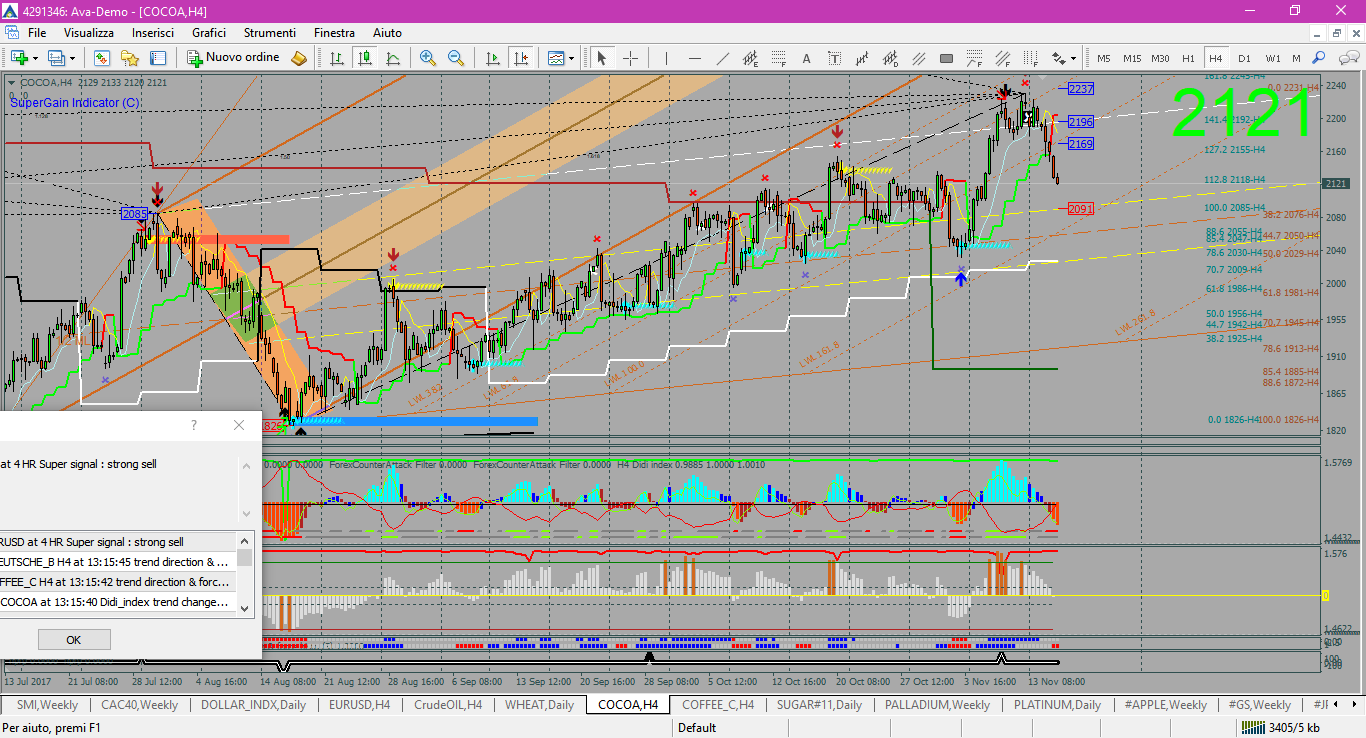Click the triangle beside the COCOA,H4 chart title
The image size is (1366, 738).
[x=11, y=82]
